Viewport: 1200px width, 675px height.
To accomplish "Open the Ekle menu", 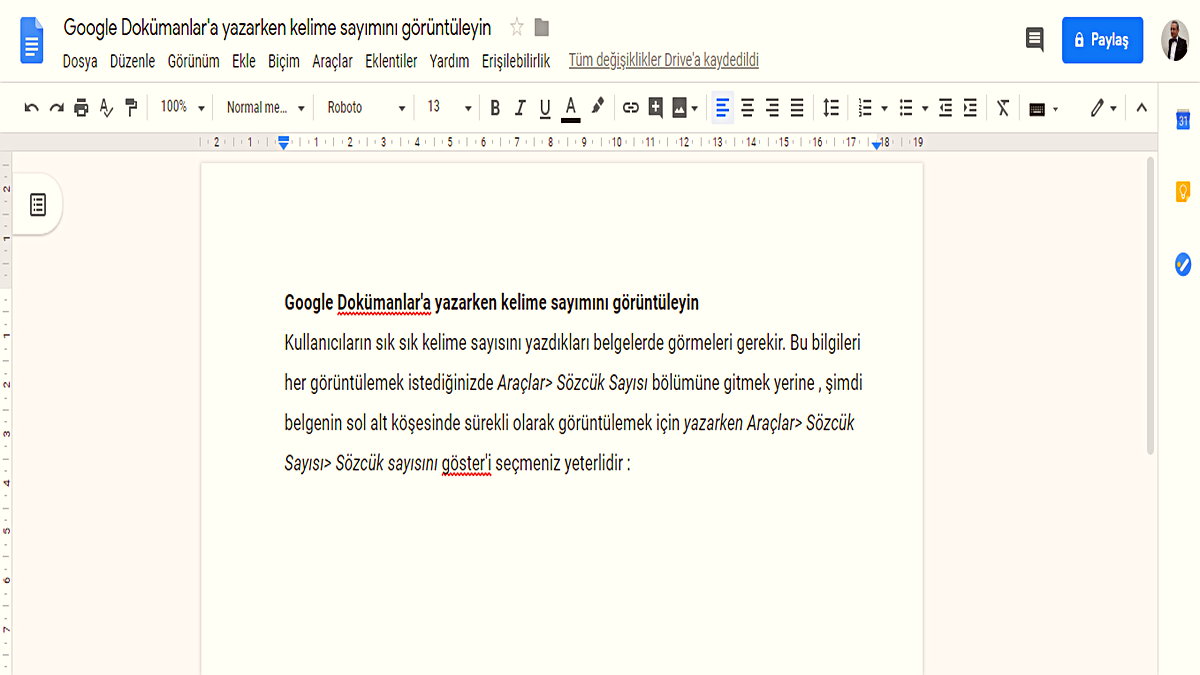I will pos(244,61).
